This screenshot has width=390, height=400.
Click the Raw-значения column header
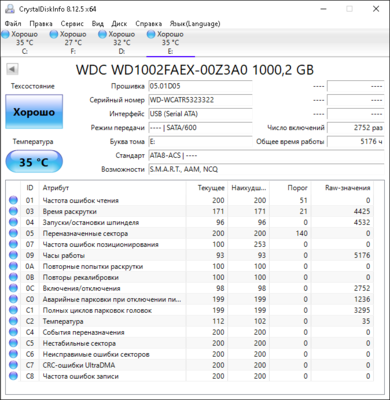pyautogui.click(x=347, y=188)
